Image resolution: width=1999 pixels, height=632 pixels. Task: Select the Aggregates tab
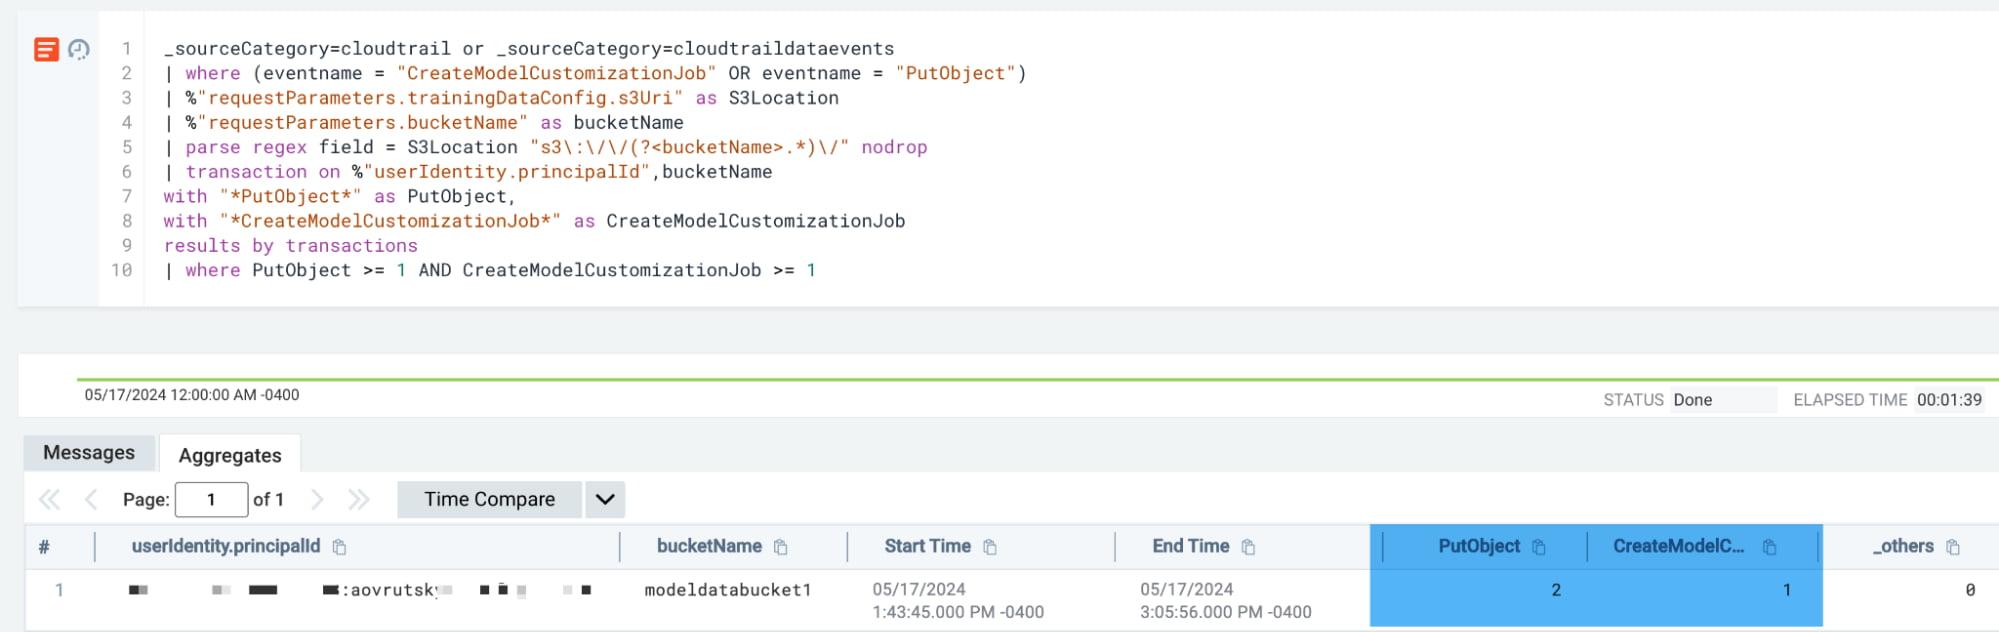[x=230, y=455]
